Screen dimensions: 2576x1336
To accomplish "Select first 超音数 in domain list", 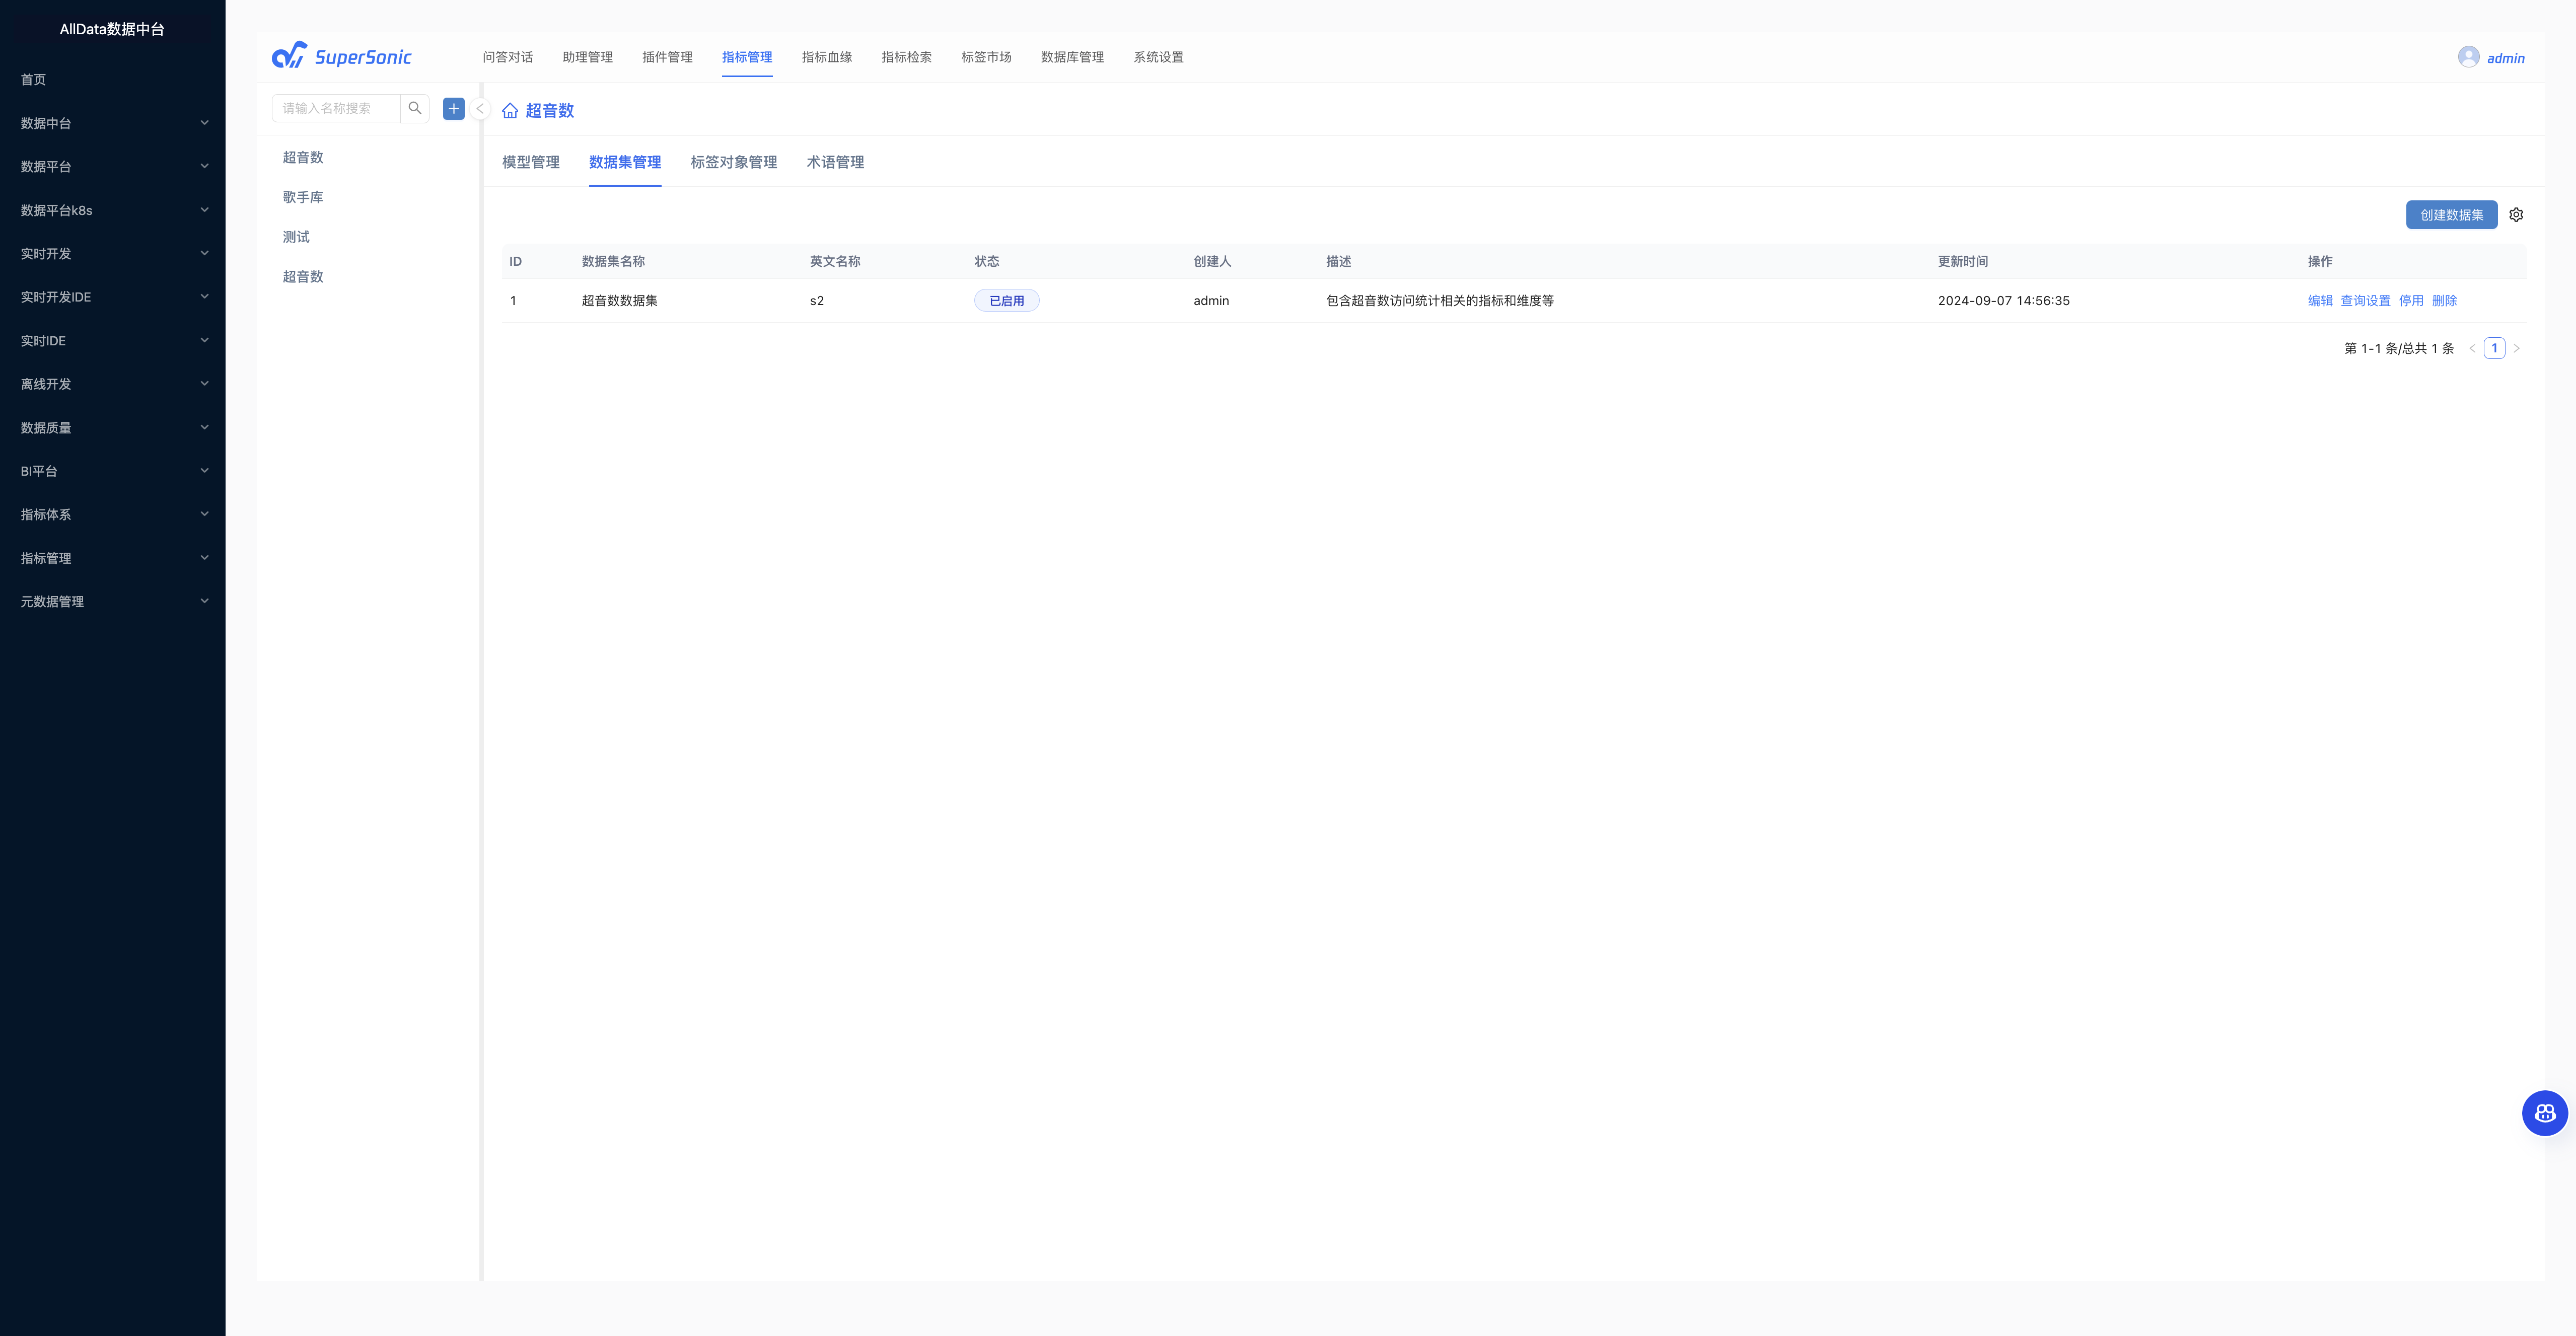I will [x=303, y=157].
